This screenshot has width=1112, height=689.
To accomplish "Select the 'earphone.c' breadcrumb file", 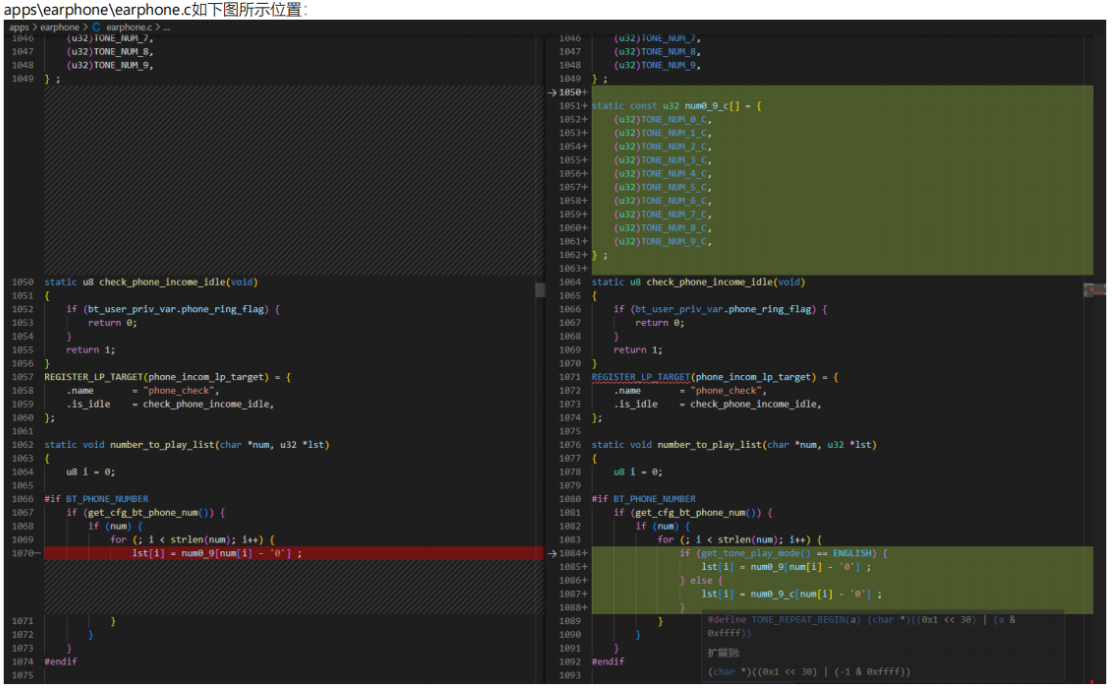I will coord(129,27).
